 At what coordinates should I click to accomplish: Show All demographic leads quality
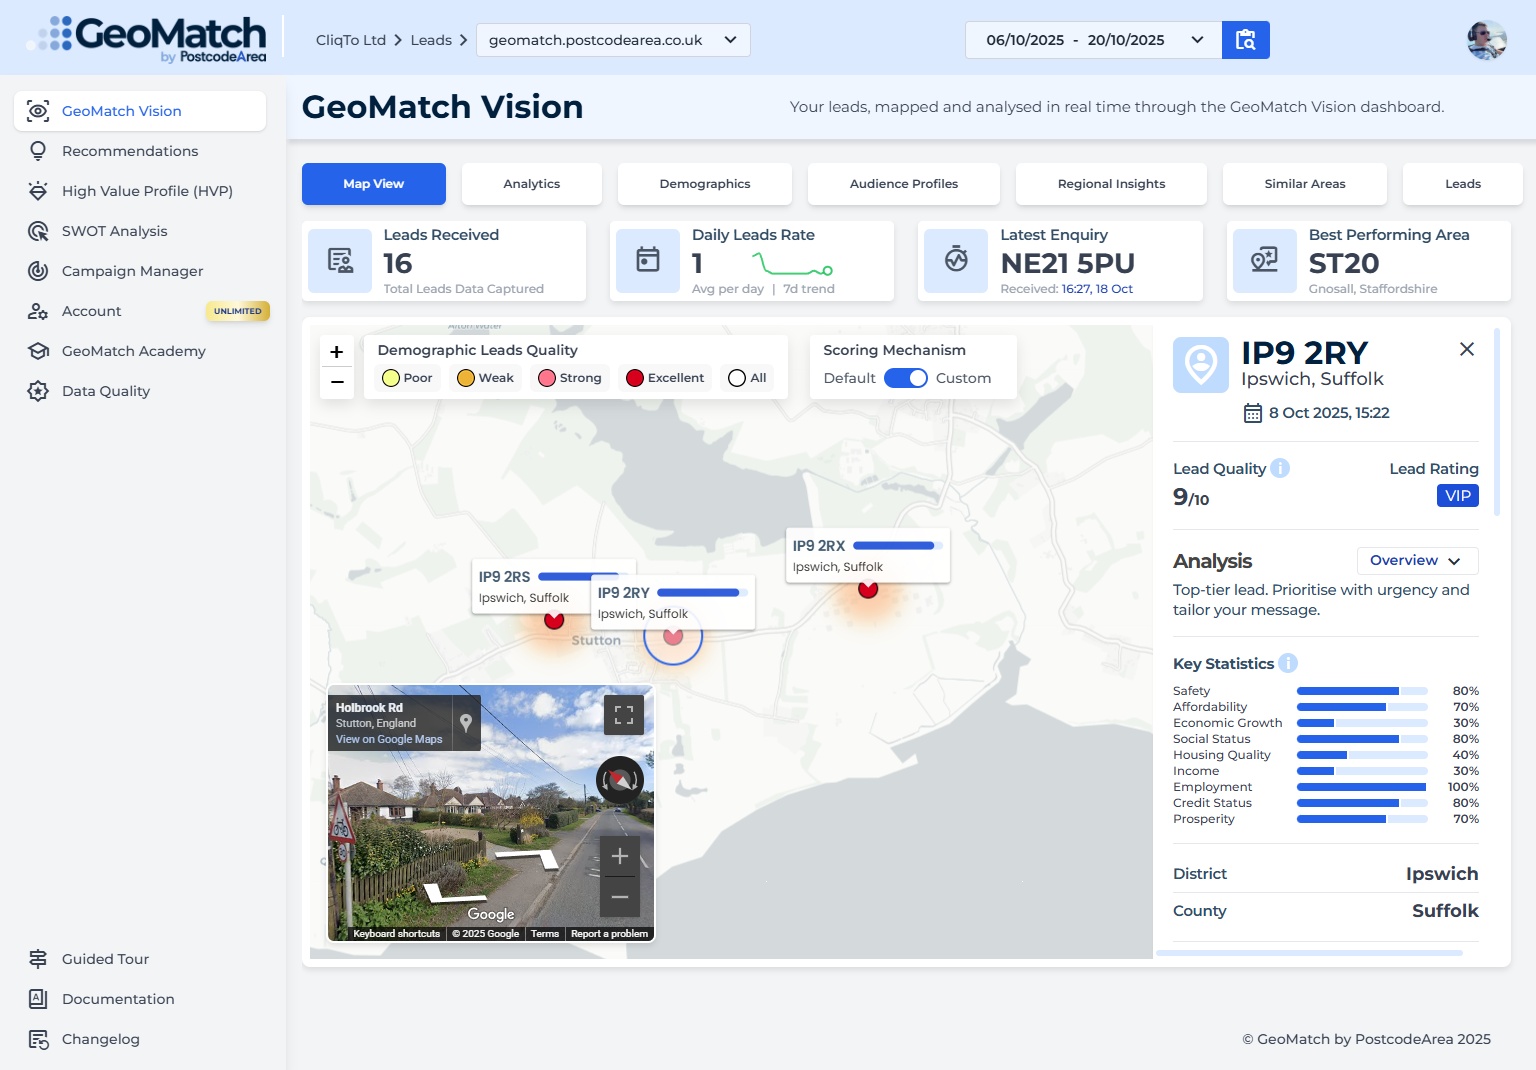747,378
